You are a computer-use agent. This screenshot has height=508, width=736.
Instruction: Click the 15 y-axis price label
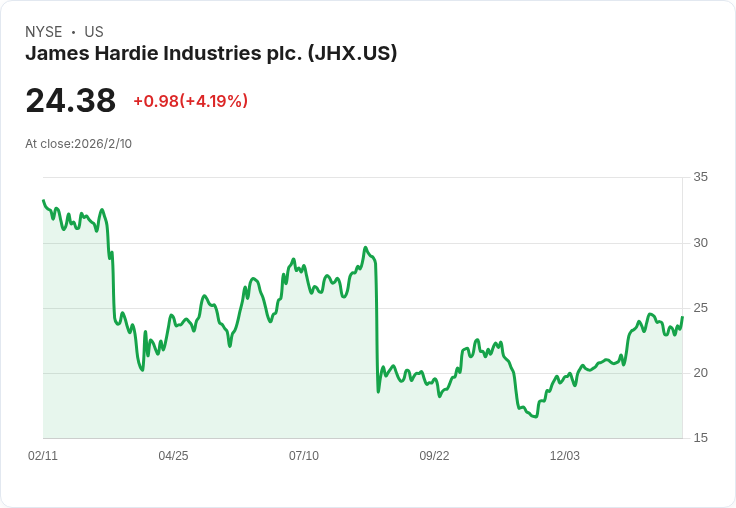[700, 438]
